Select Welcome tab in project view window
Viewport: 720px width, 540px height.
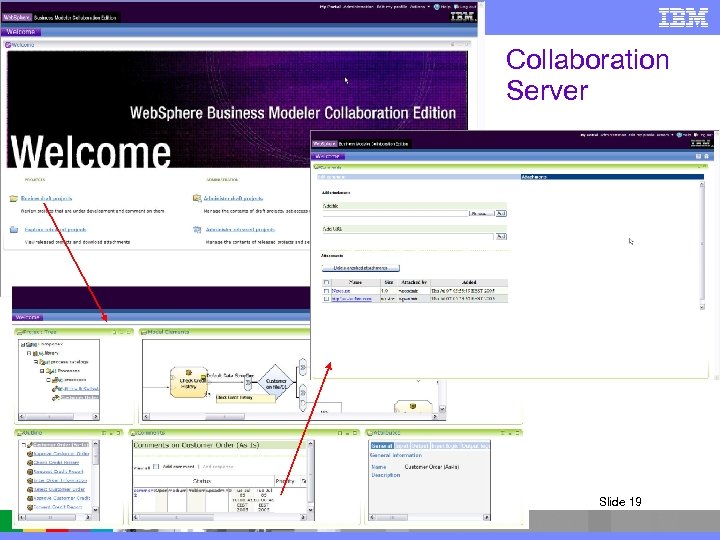pyautogui.click(x=28, y=317)
